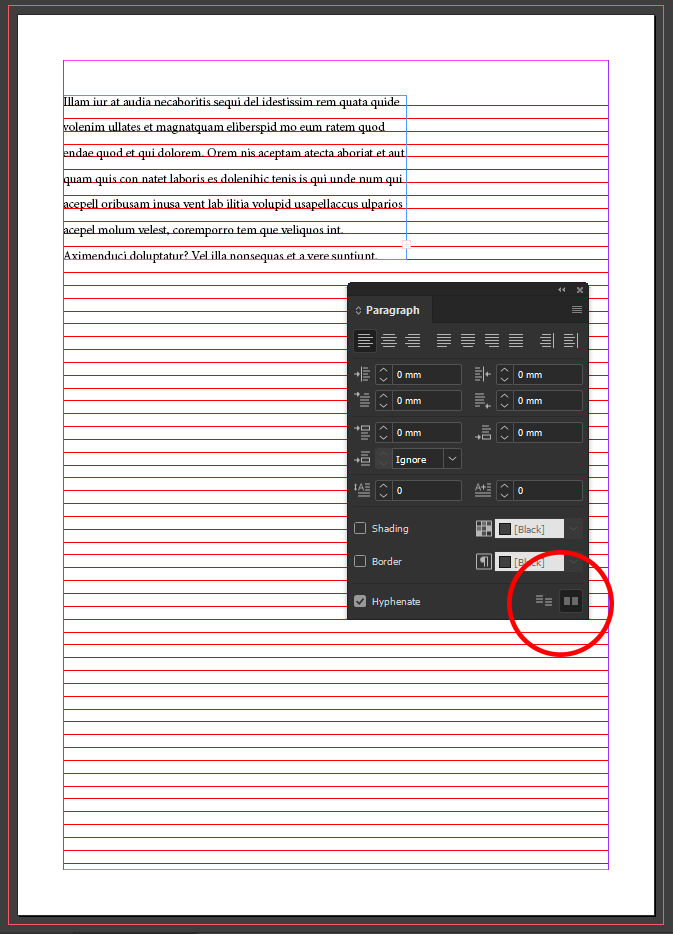Image resolution: width=673 pixels, height=934 pixels.
Task: Align paragraph away from spine
Action: [570, 341]
